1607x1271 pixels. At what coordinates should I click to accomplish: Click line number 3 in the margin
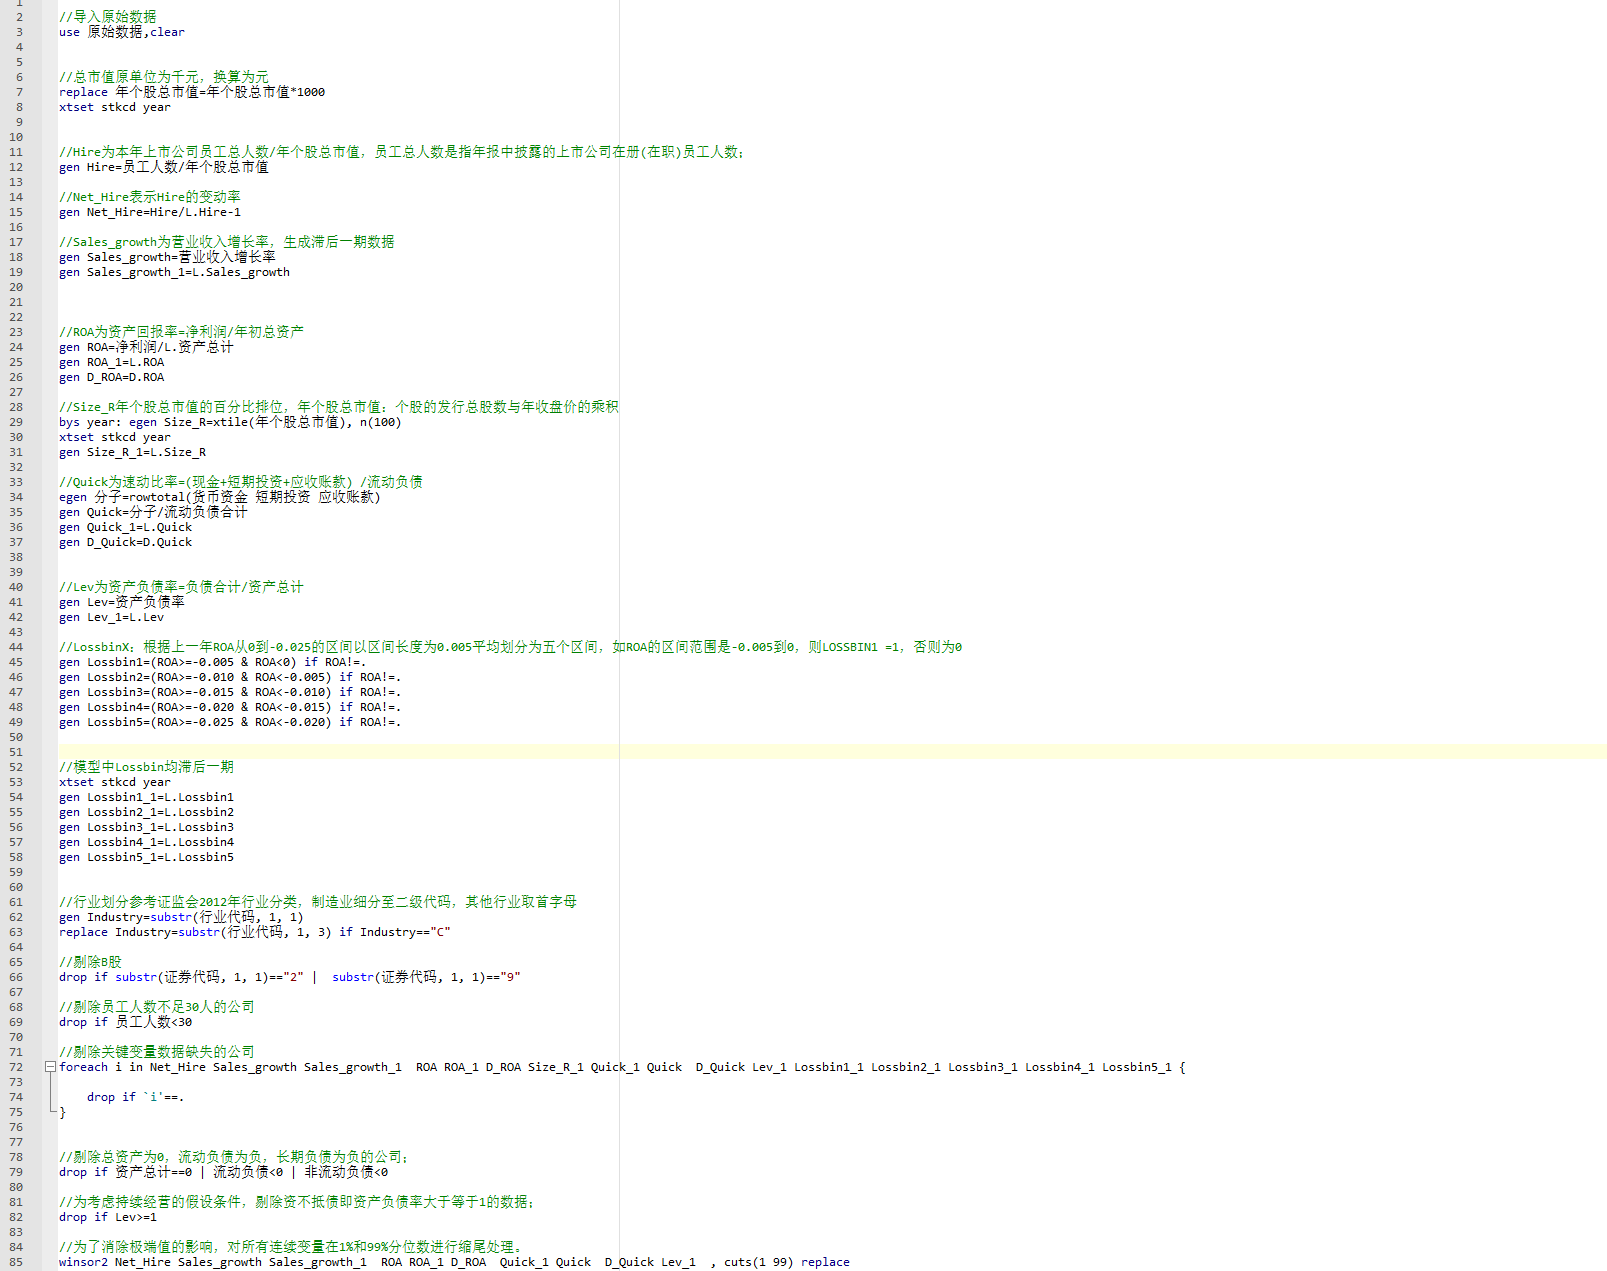pos(19,32)
